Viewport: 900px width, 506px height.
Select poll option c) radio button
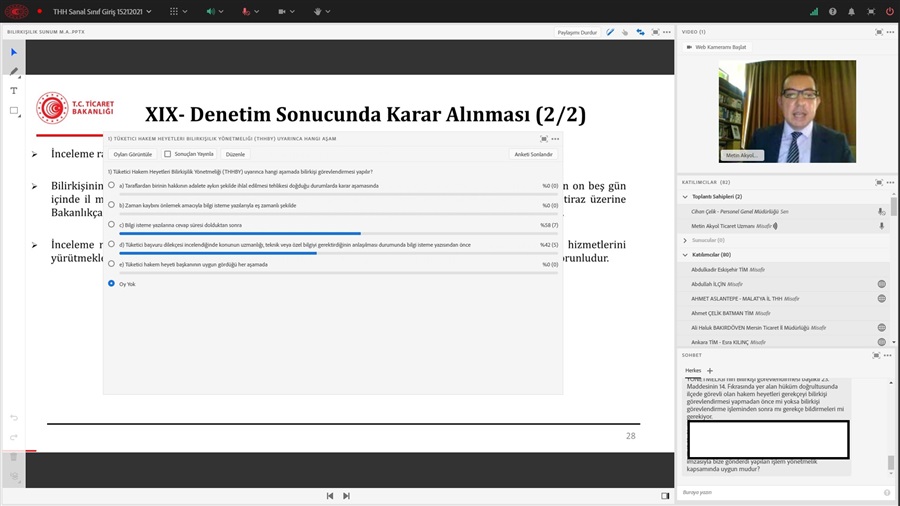(111, 224)
